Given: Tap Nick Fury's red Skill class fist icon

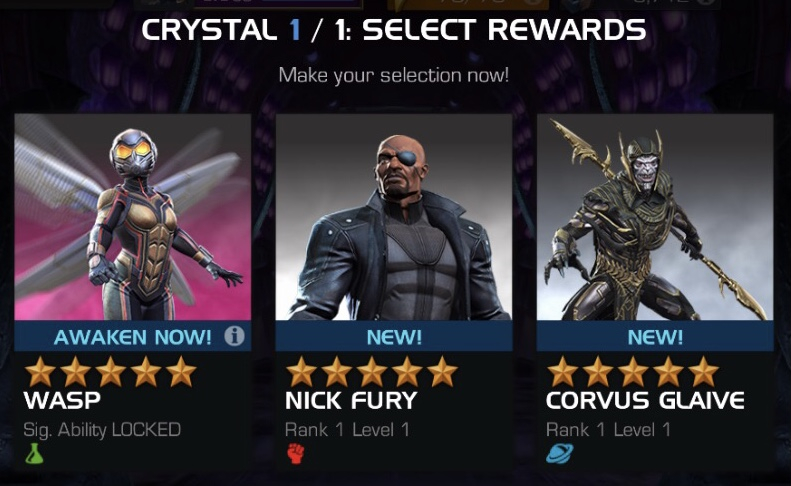Looking at the screenshot, I should point(296,453).
